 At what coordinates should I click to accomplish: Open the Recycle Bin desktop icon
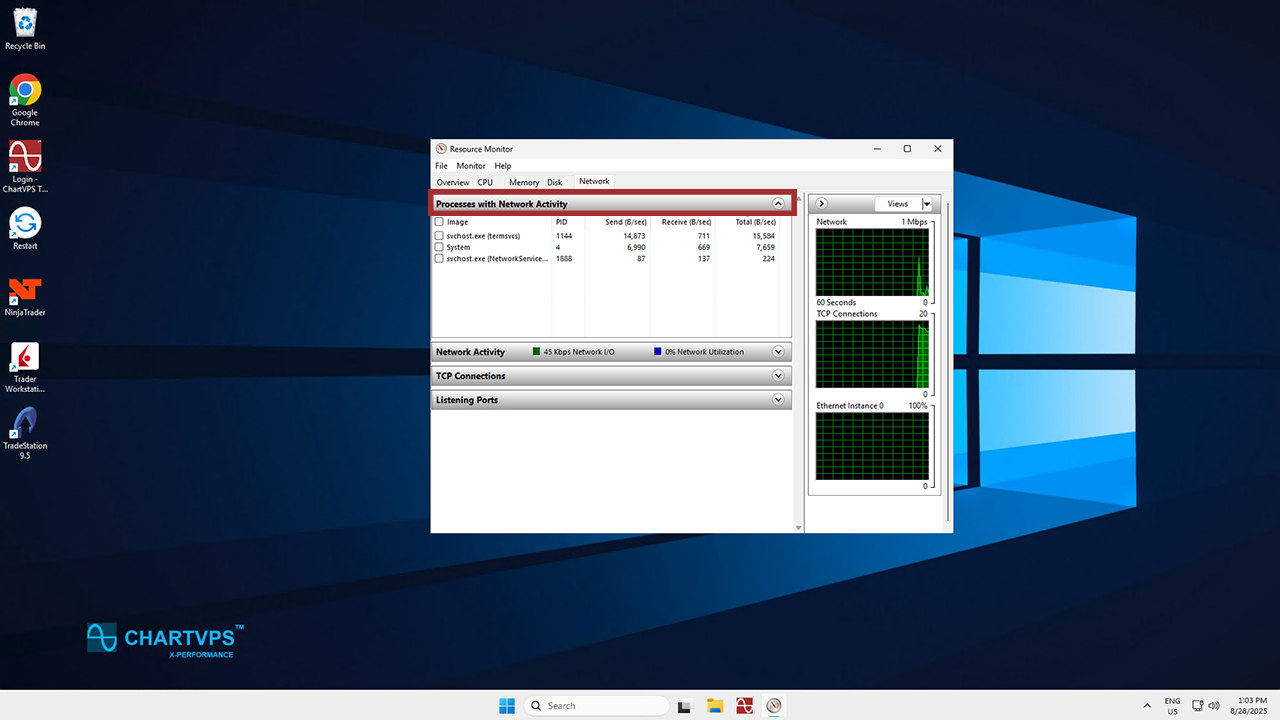click(25, 23)
